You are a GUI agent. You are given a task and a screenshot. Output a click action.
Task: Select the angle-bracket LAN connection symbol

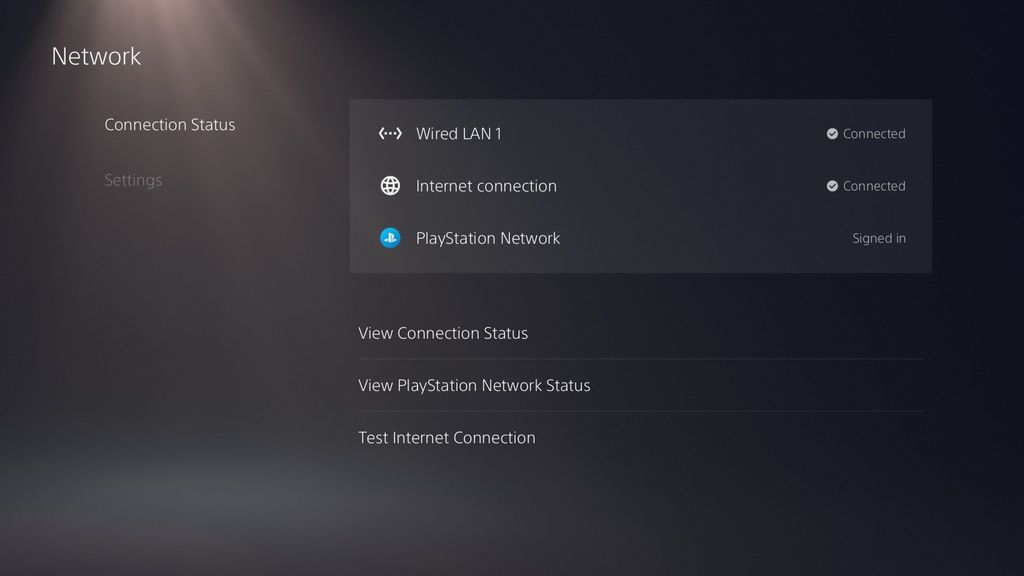389,133
